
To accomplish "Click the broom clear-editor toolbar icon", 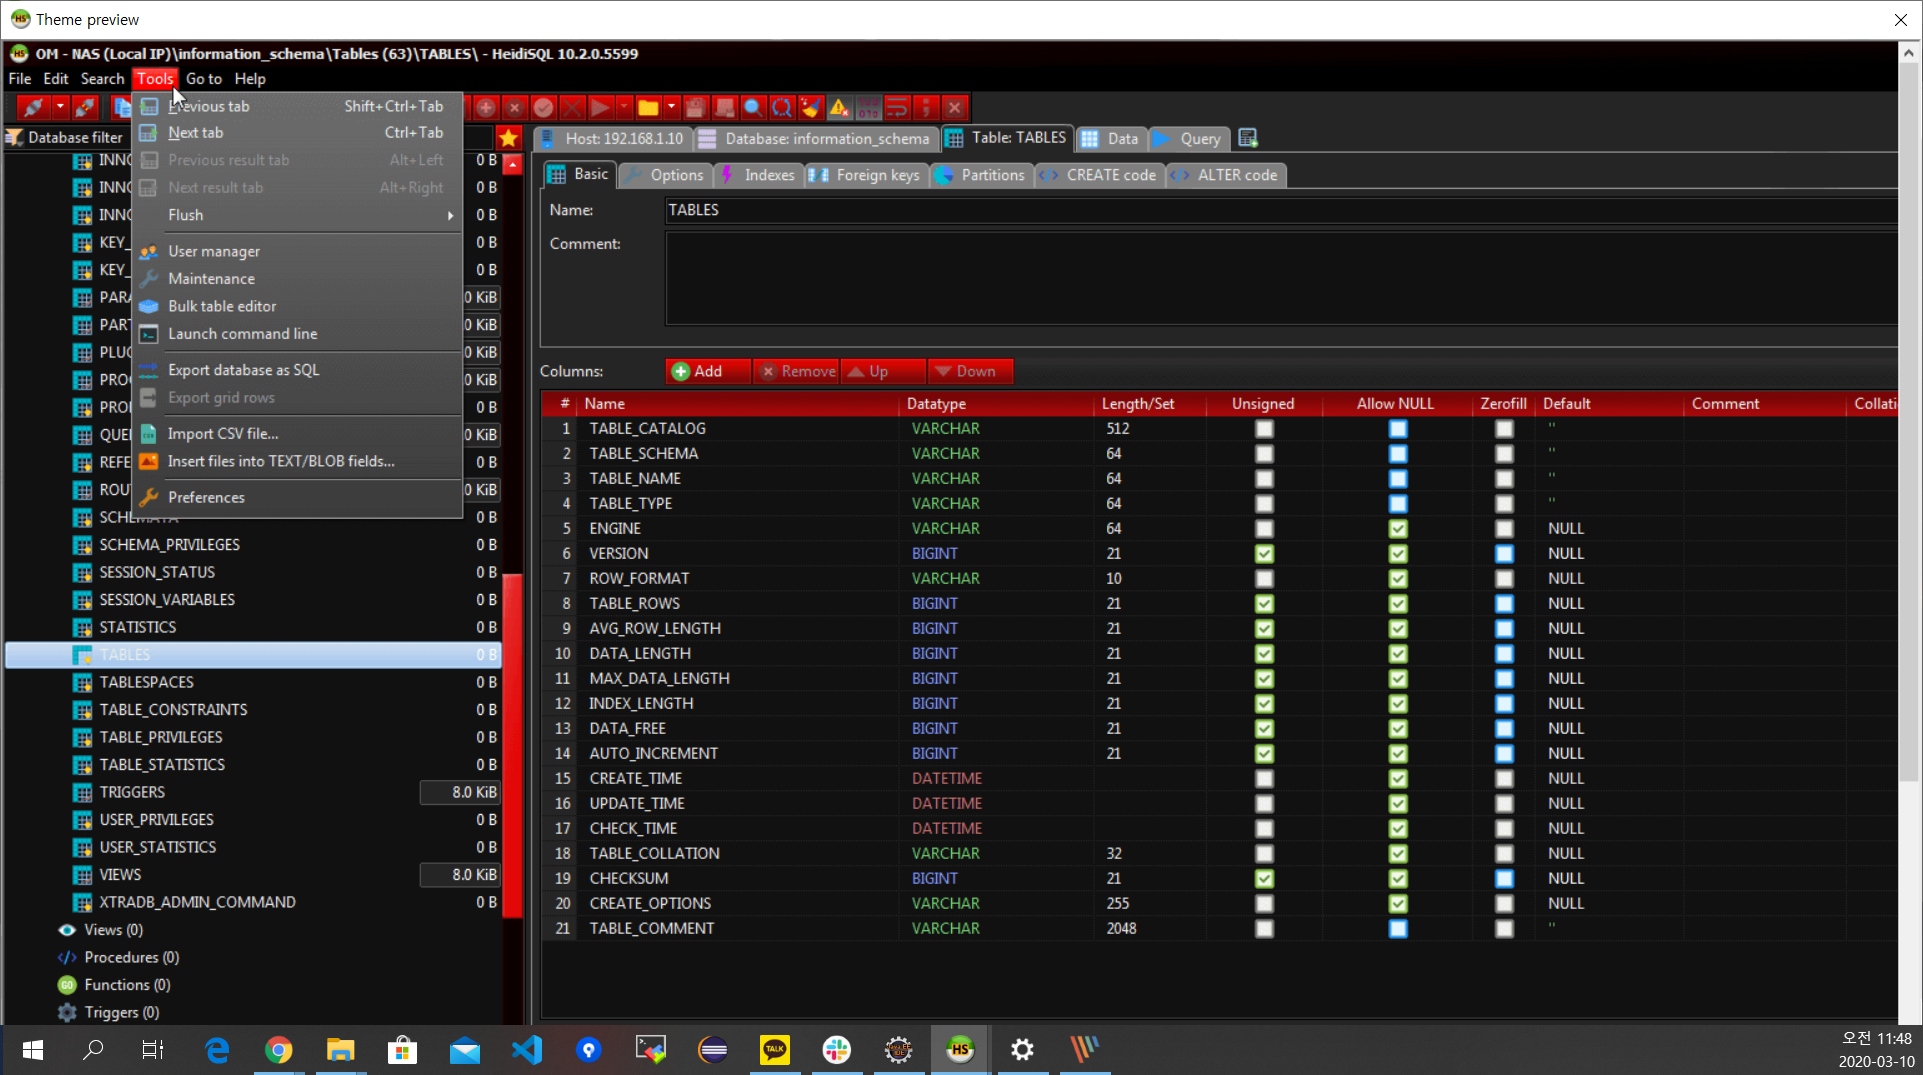I will pos(811,107).
